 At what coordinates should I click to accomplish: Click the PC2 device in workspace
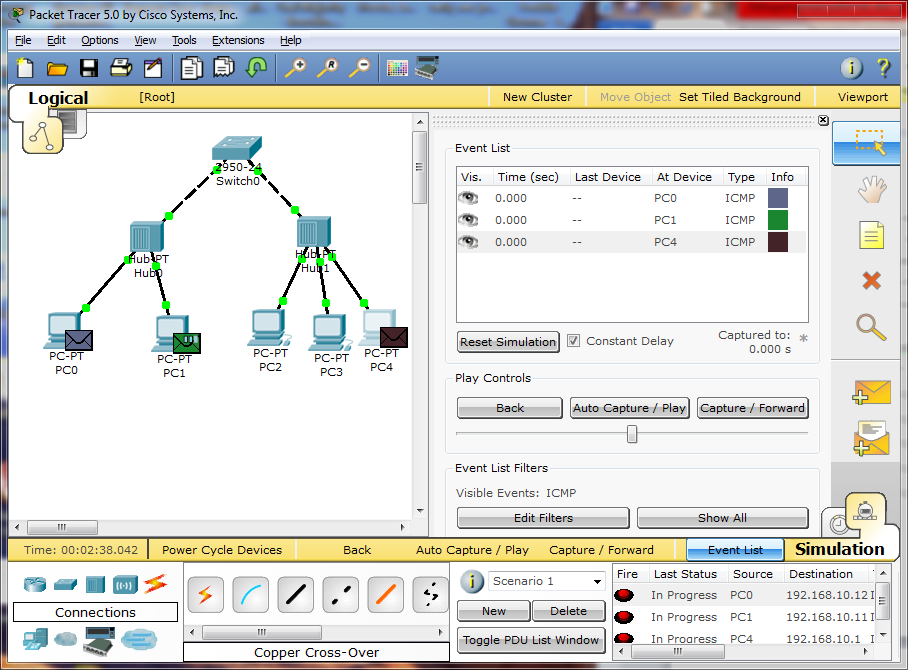(269, 327)
